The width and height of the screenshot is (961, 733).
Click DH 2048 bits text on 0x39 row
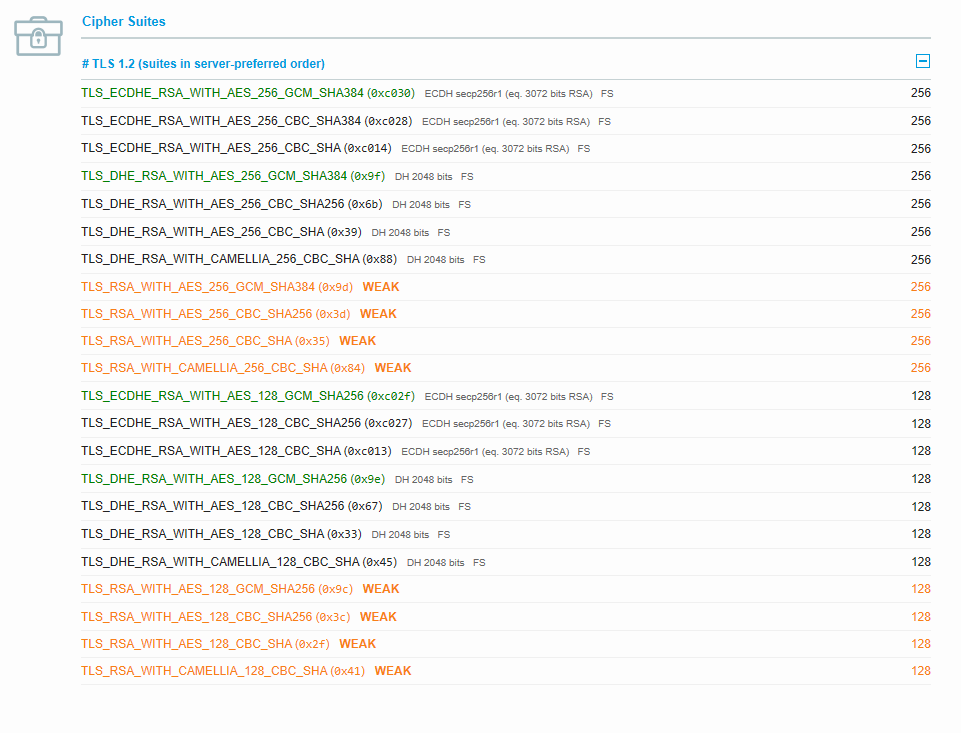[x=400, y=233]
